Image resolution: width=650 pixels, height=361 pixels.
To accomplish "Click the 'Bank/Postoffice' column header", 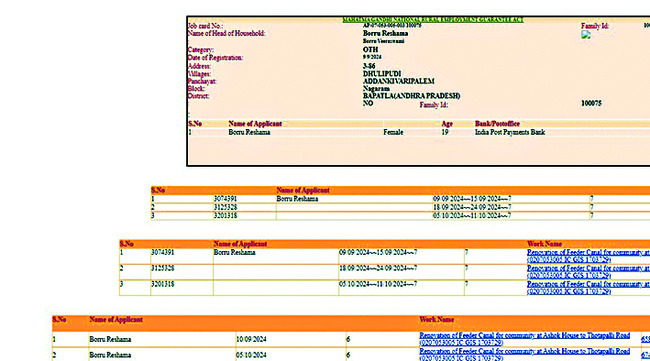I will tap(497, 124).
